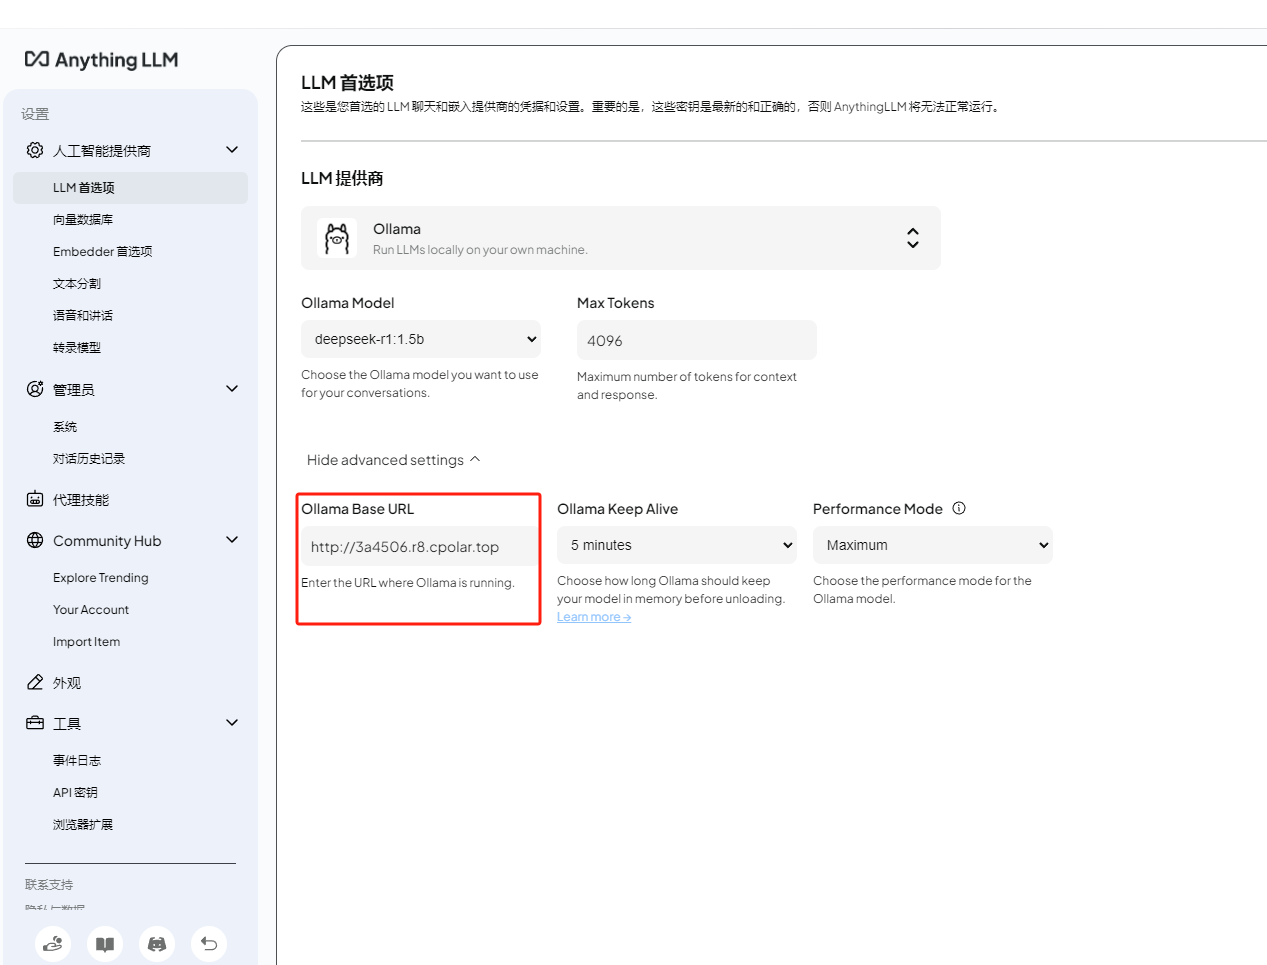Select LLM 首选项 in sidebar
Screen dimensions: 1267x965
tap(130, 188)
